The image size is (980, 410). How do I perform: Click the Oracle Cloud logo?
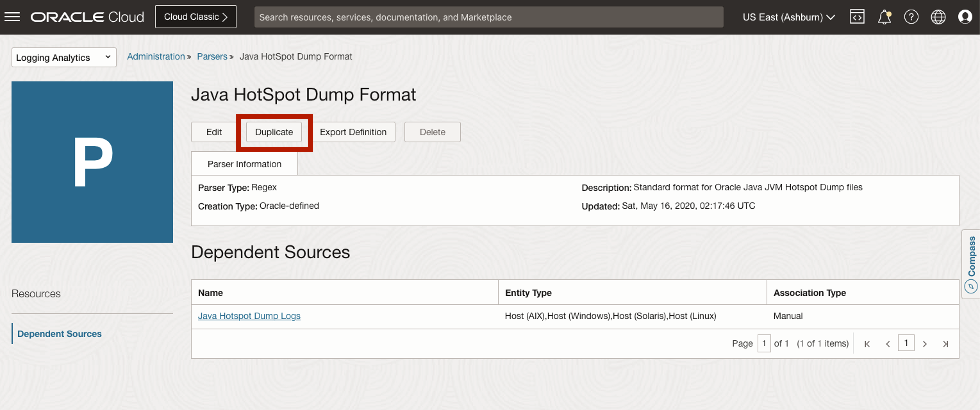(88, 17)
